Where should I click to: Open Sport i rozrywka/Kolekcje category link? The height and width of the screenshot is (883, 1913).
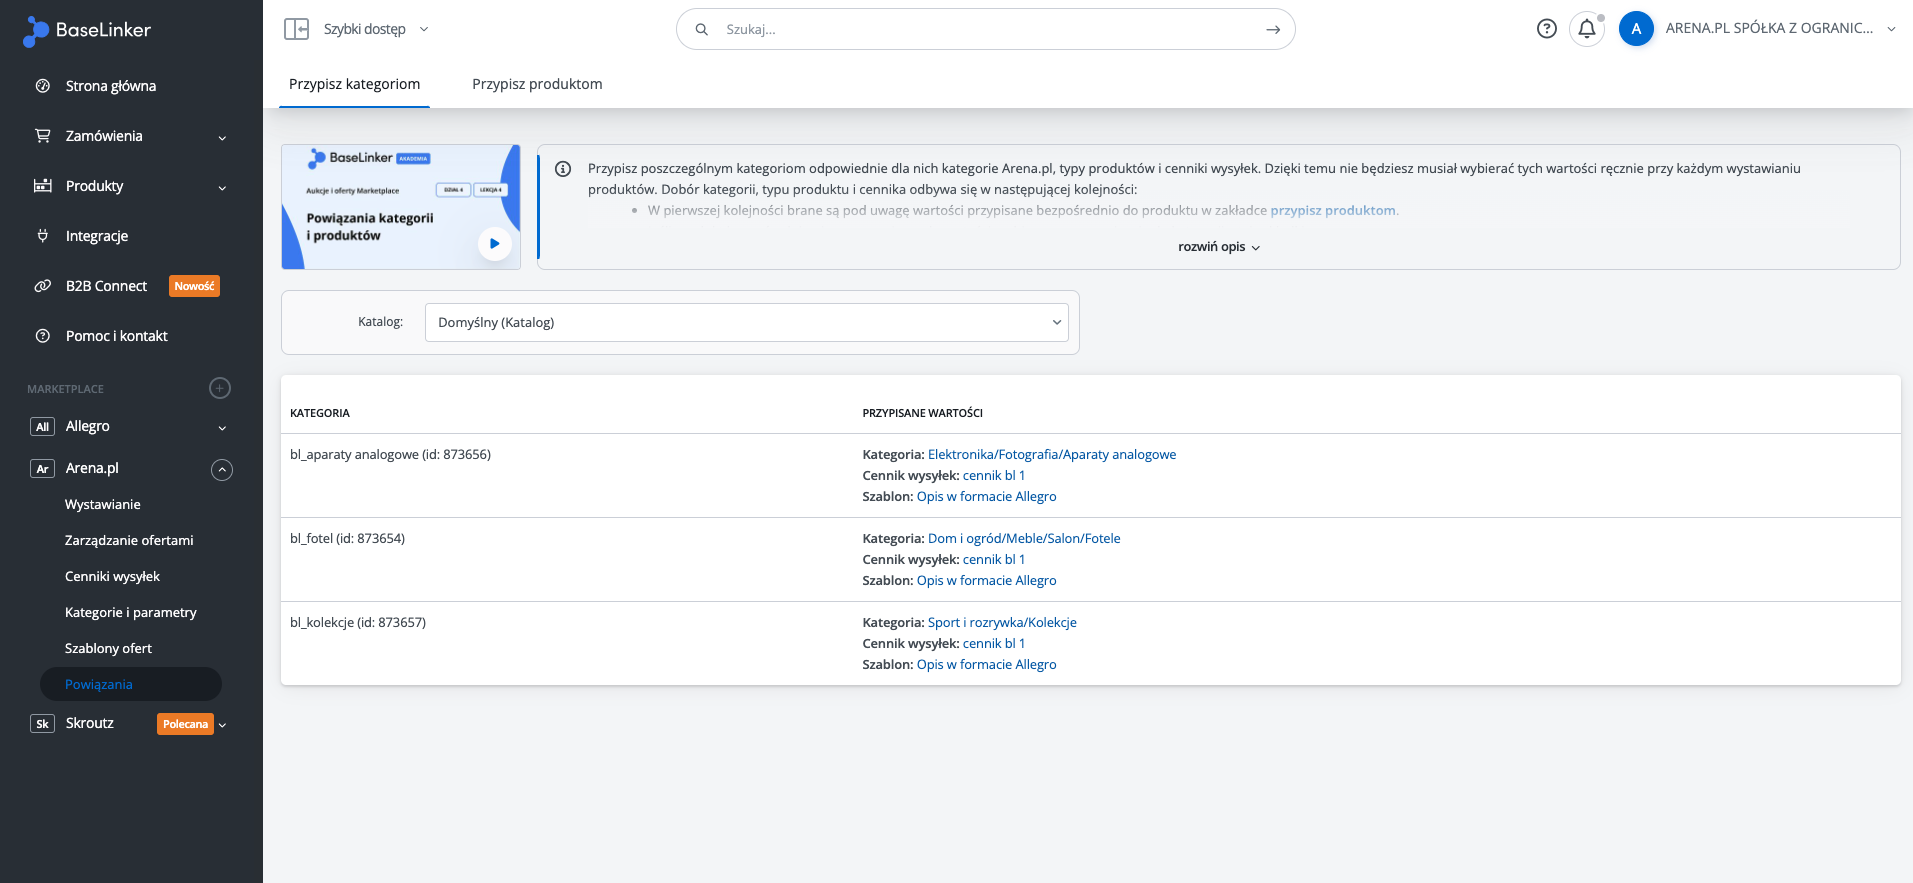coord(1002,622)
